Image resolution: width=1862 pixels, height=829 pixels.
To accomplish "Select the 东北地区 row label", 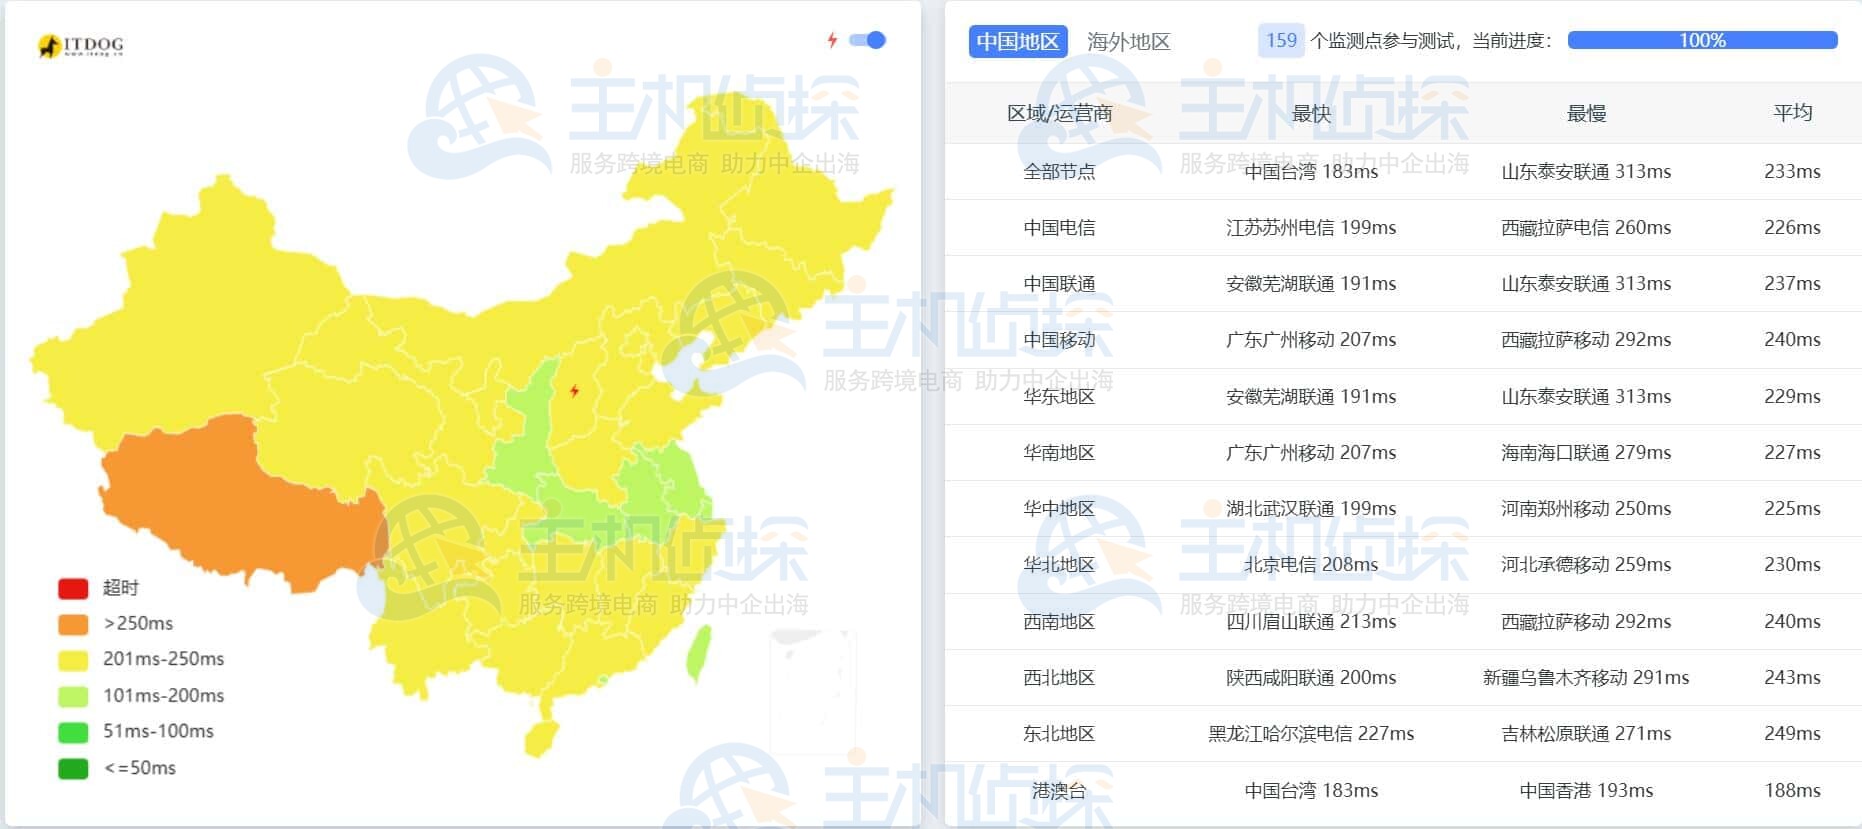I will pyautogui.click(x=1059, y=733).
